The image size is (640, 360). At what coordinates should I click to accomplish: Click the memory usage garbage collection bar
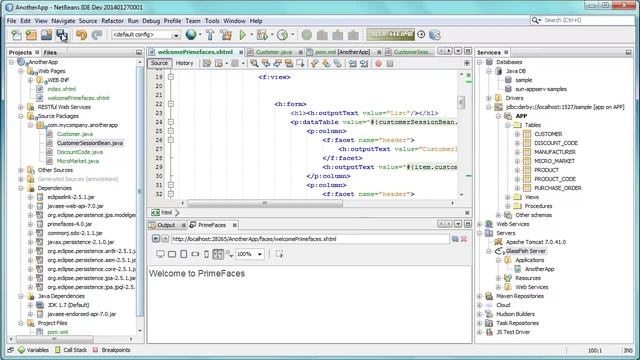391,35
